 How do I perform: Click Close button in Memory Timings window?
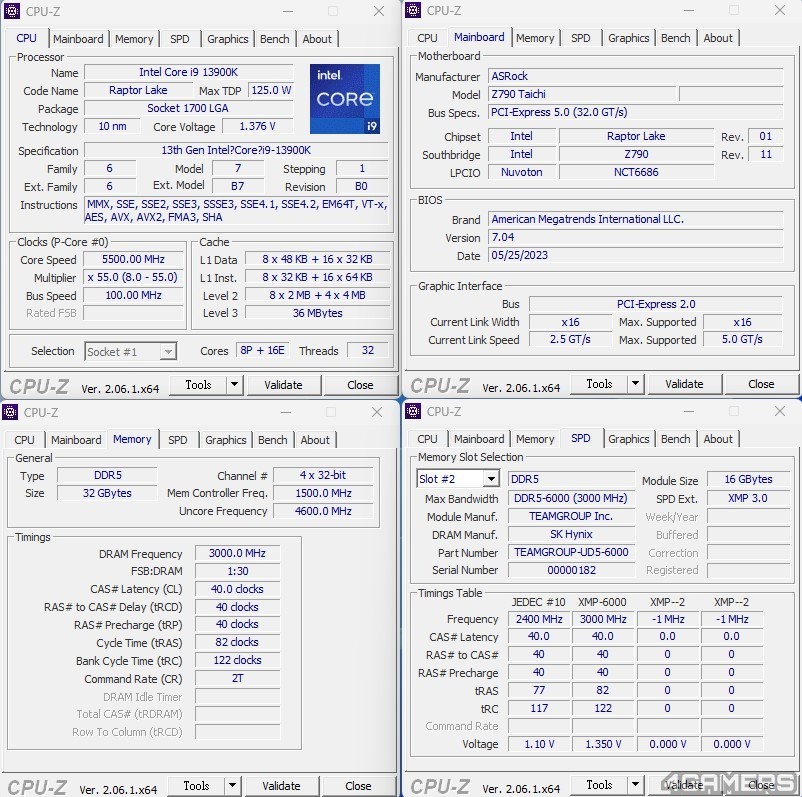click(x=358, y=786)
